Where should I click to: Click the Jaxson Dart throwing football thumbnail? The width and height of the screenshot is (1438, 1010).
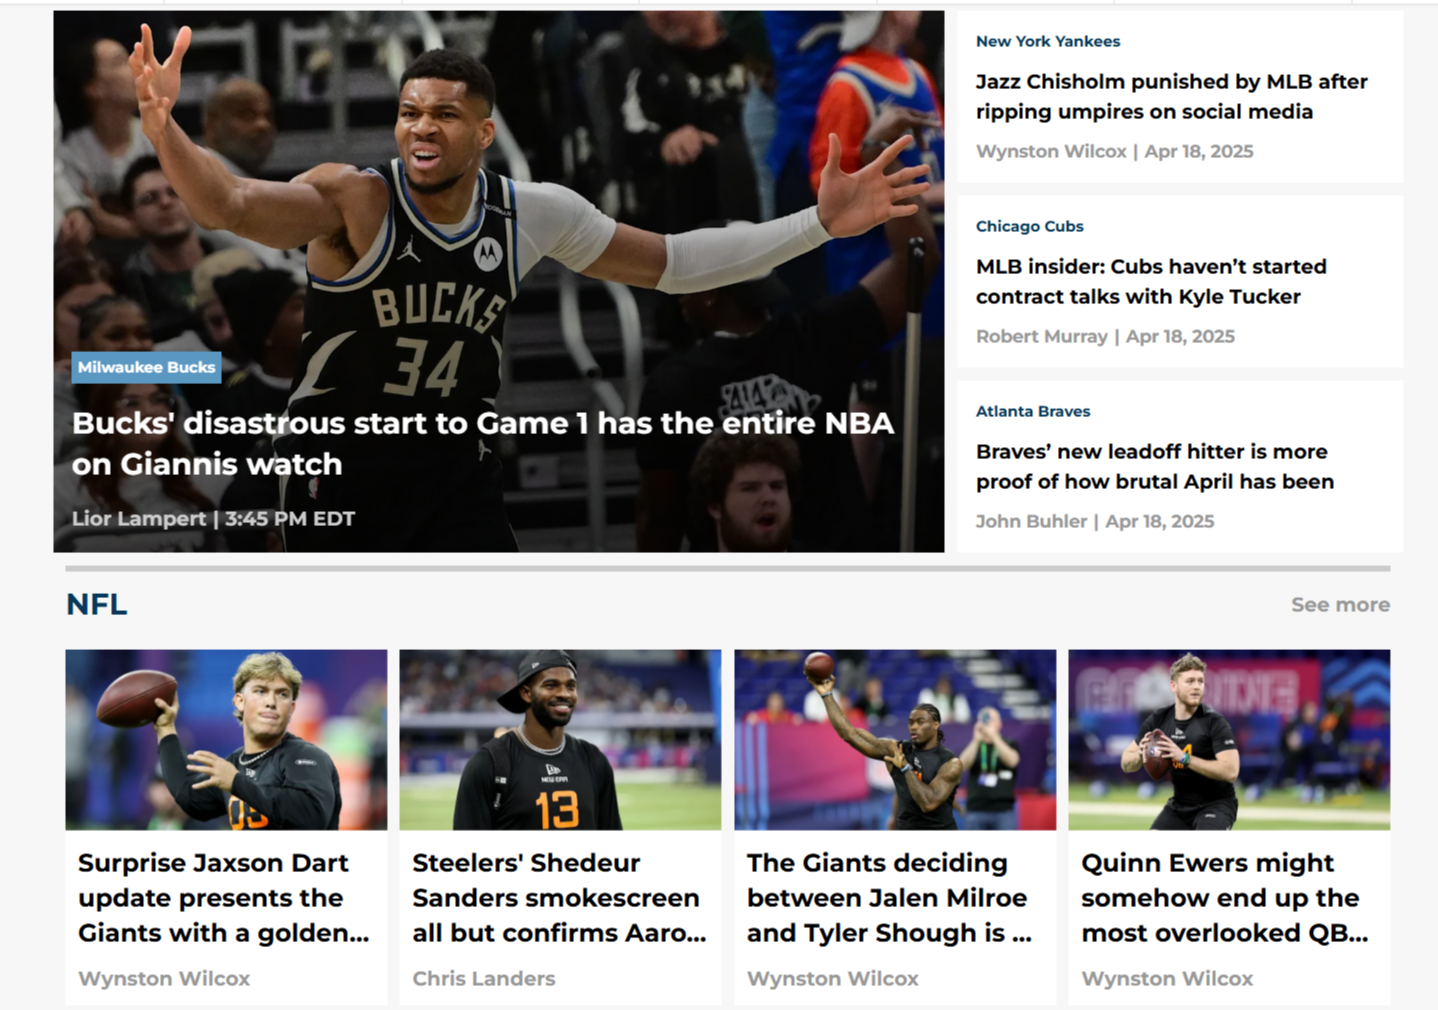226,740
